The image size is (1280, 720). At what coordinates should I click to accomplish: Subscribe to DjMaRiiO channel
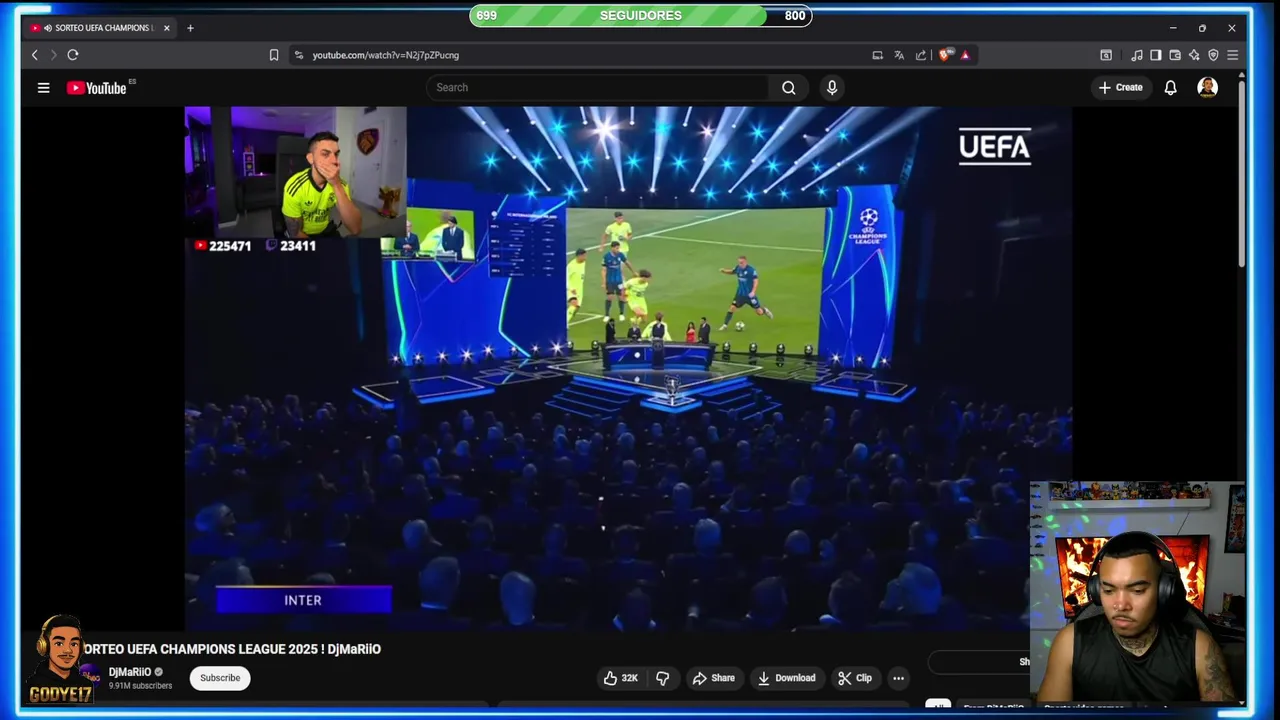tap(220, 678)
